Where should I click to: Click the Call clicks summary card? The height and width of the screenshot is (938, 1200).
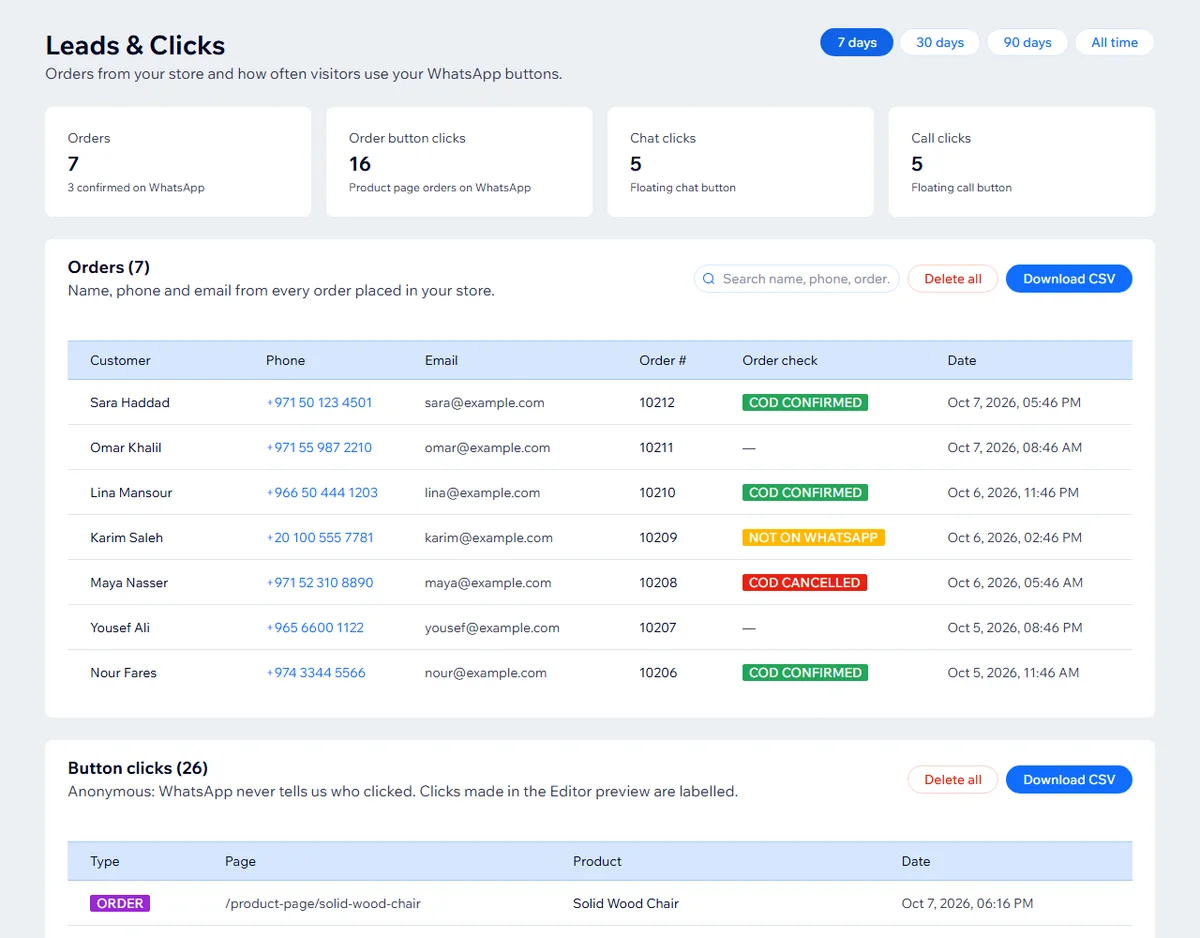[x=1021, y=162]
